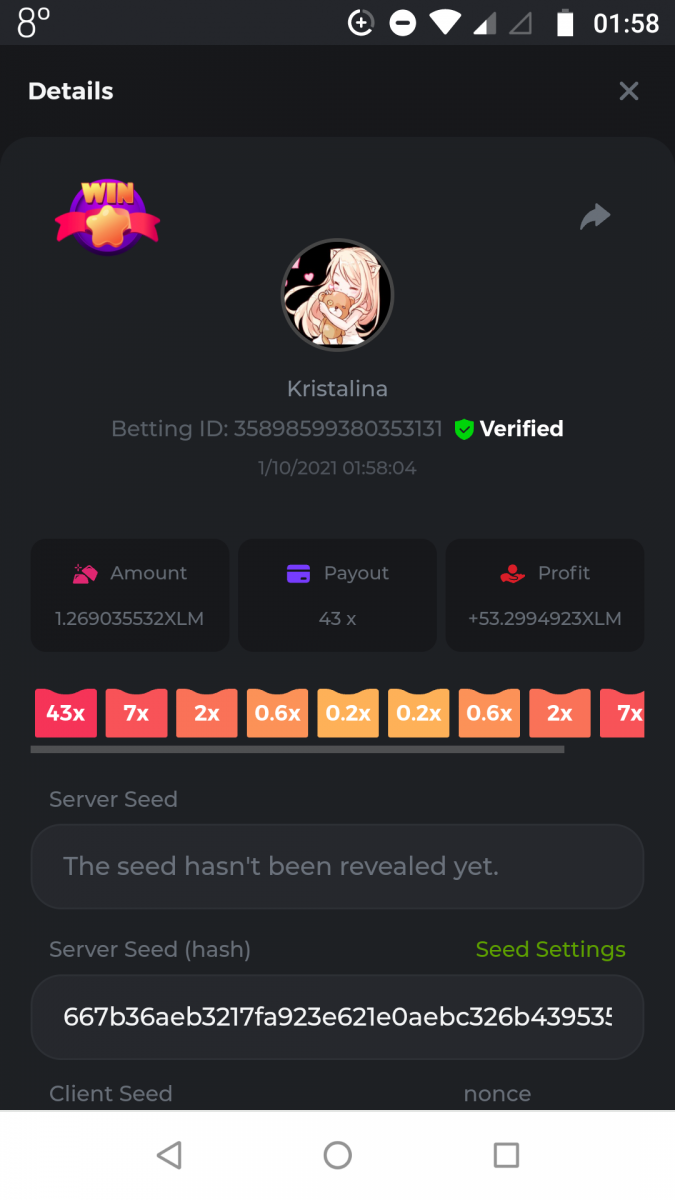The image size is (675, 1200).
Task: Click the multiplier list horizontal scrollbar
Action: (x=297, y=748)
